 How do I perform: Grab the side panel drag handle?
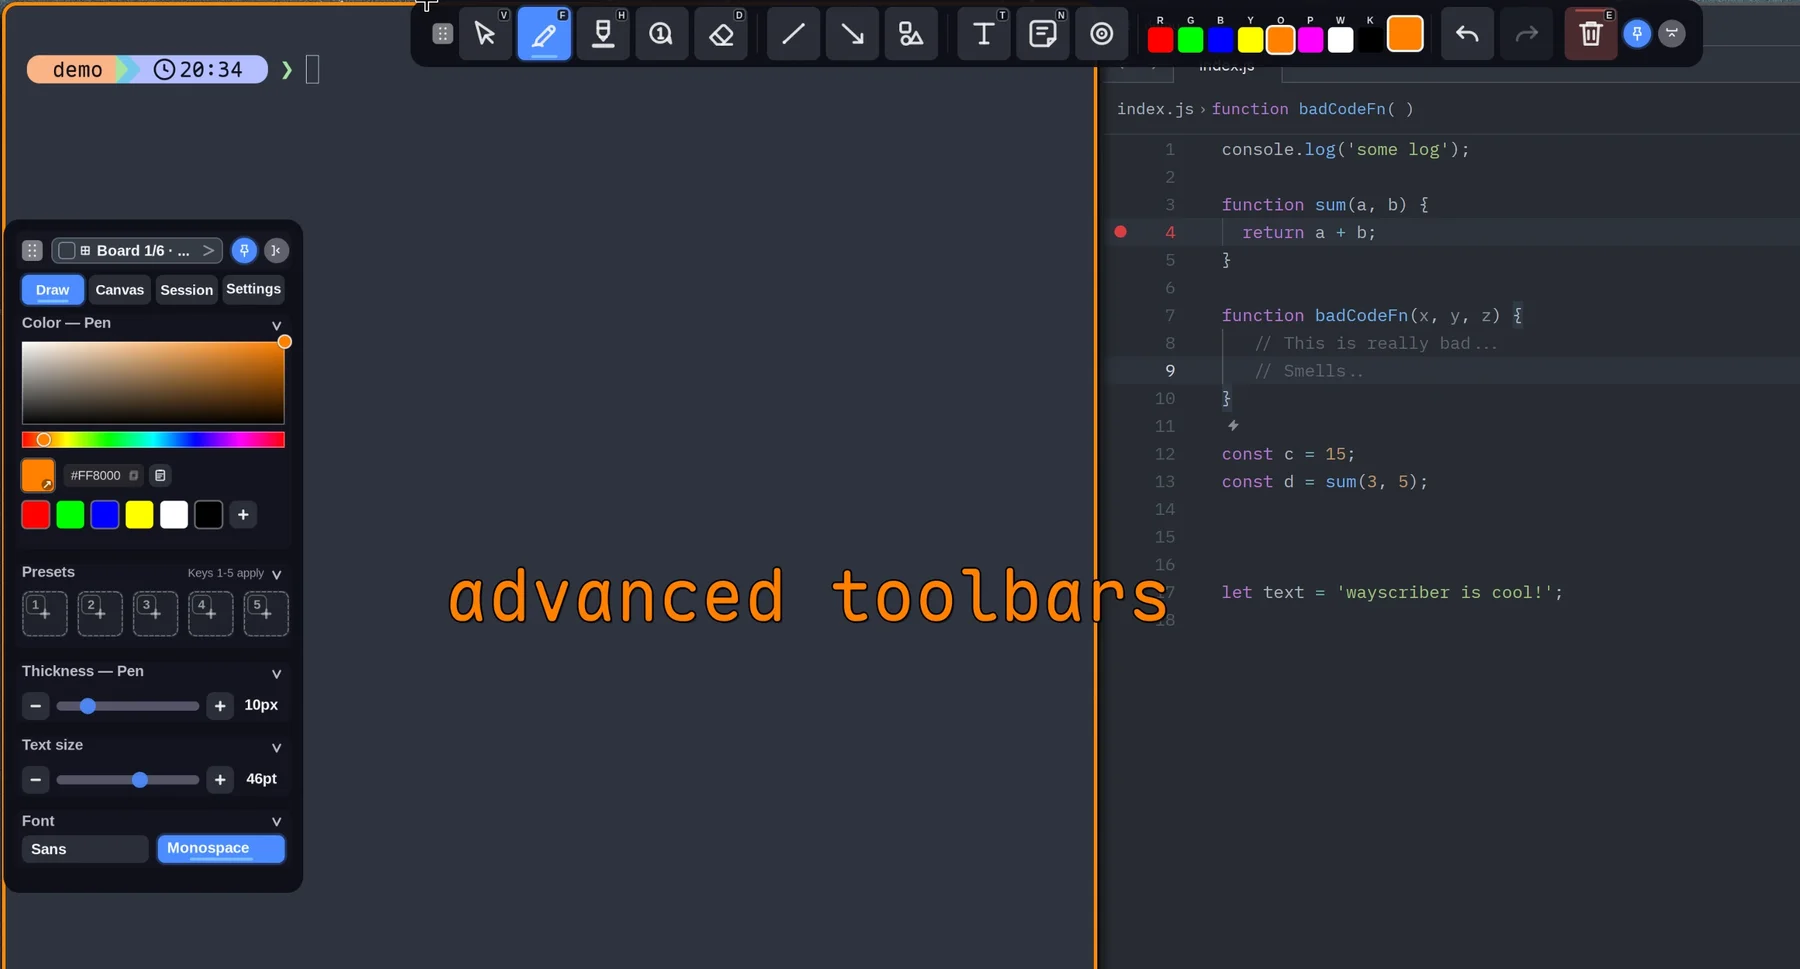32,250
